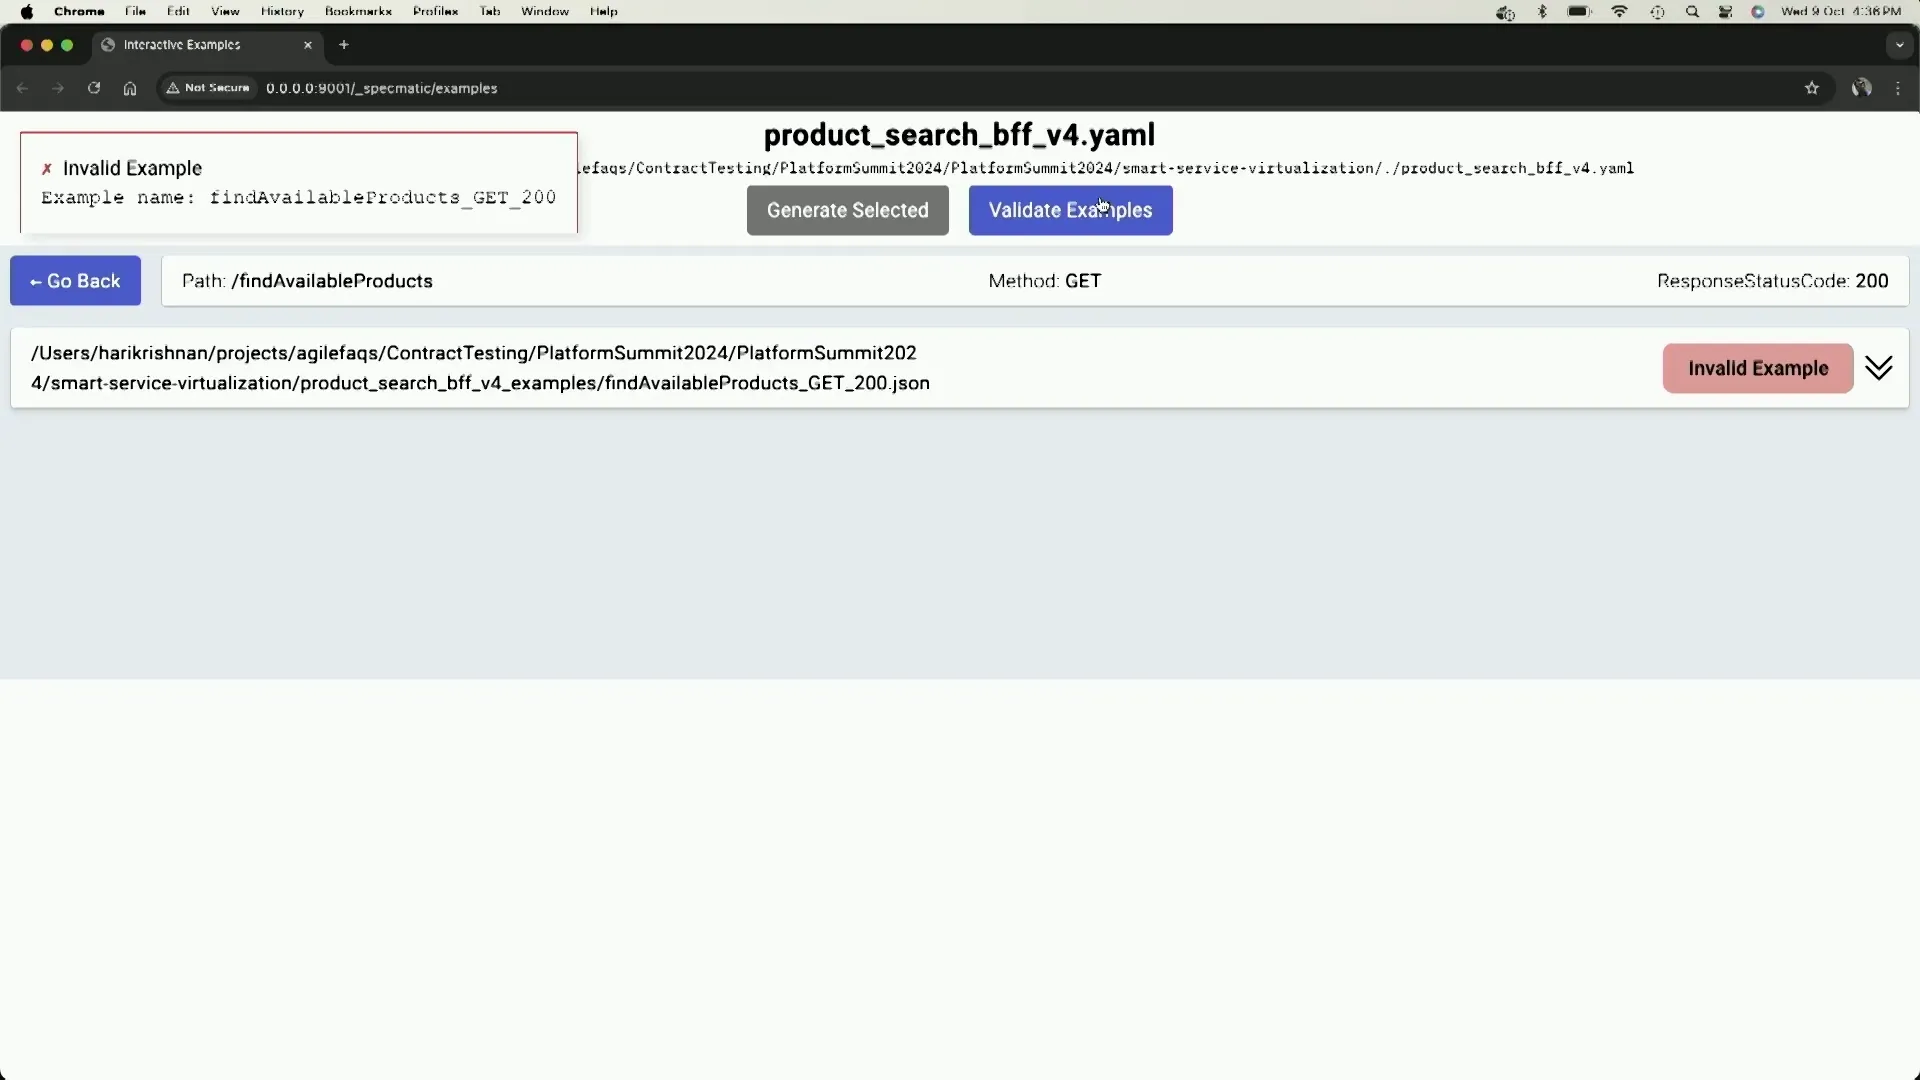Click the Validate Examples button
Viewport: 1920px width, 1080px height.
(1069, 210)
